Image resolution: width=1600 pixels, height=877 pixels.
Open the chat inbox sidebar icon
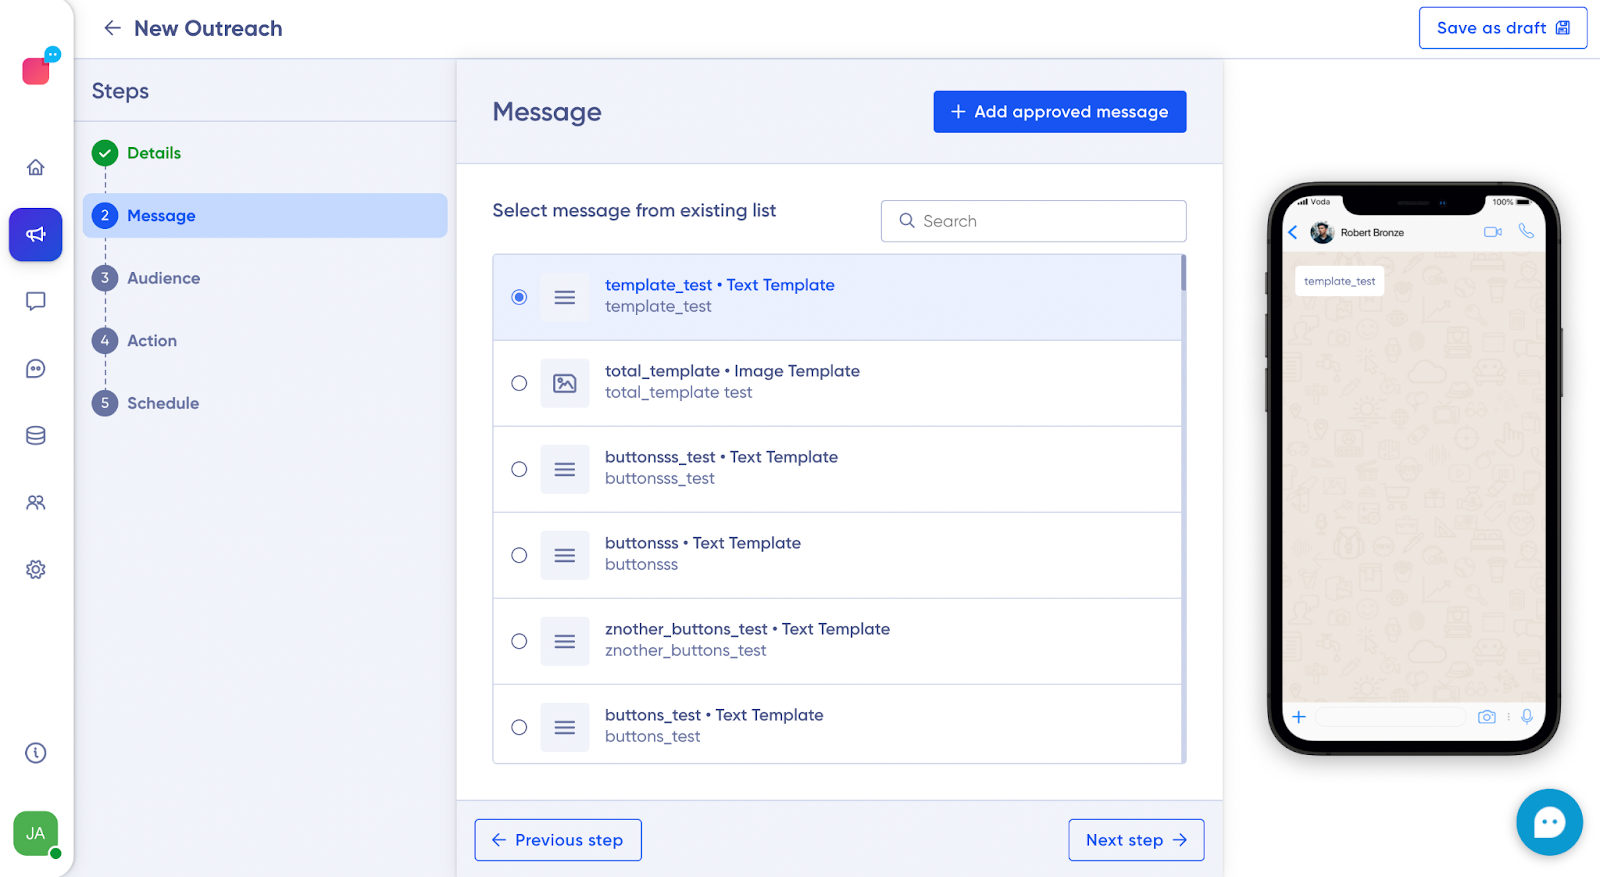coord(36,301)
